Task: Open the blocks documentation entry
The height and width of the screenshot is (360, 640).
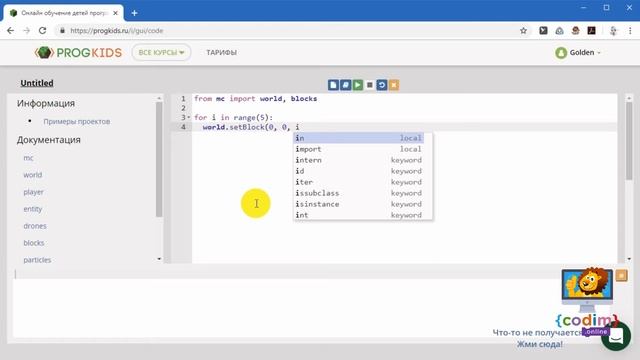Action: (x=33, y=243)
